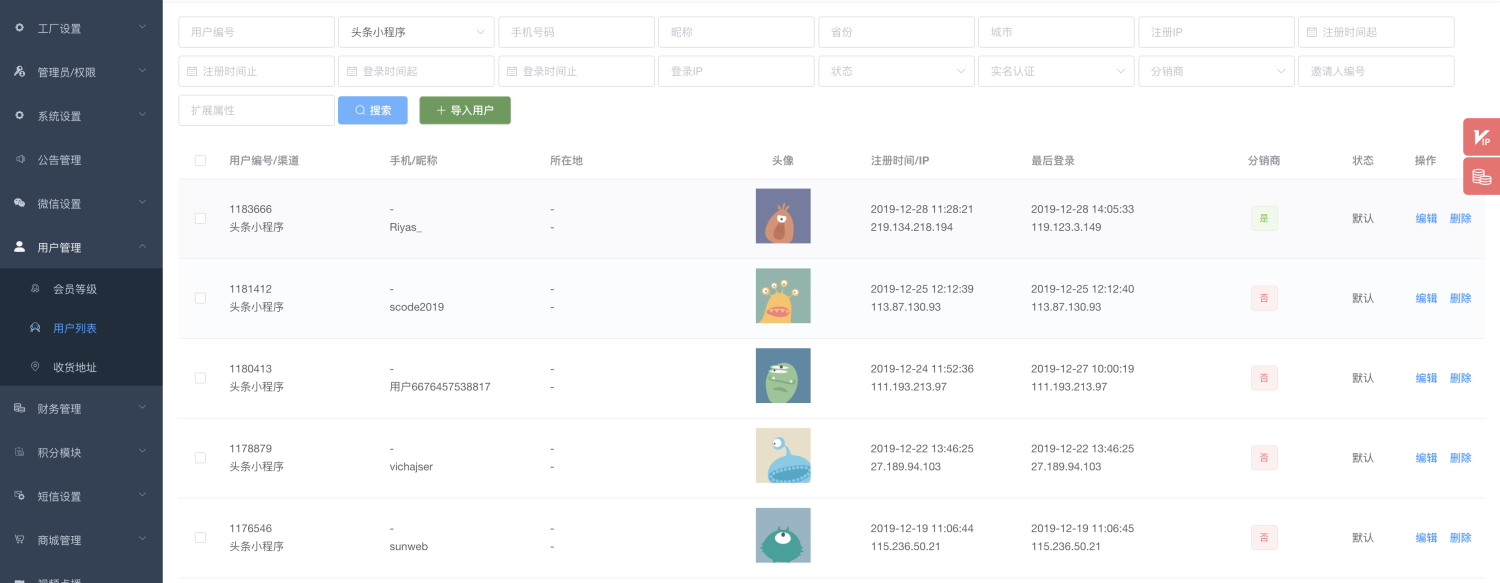Check the box for user 1181412

coord(200,298)
